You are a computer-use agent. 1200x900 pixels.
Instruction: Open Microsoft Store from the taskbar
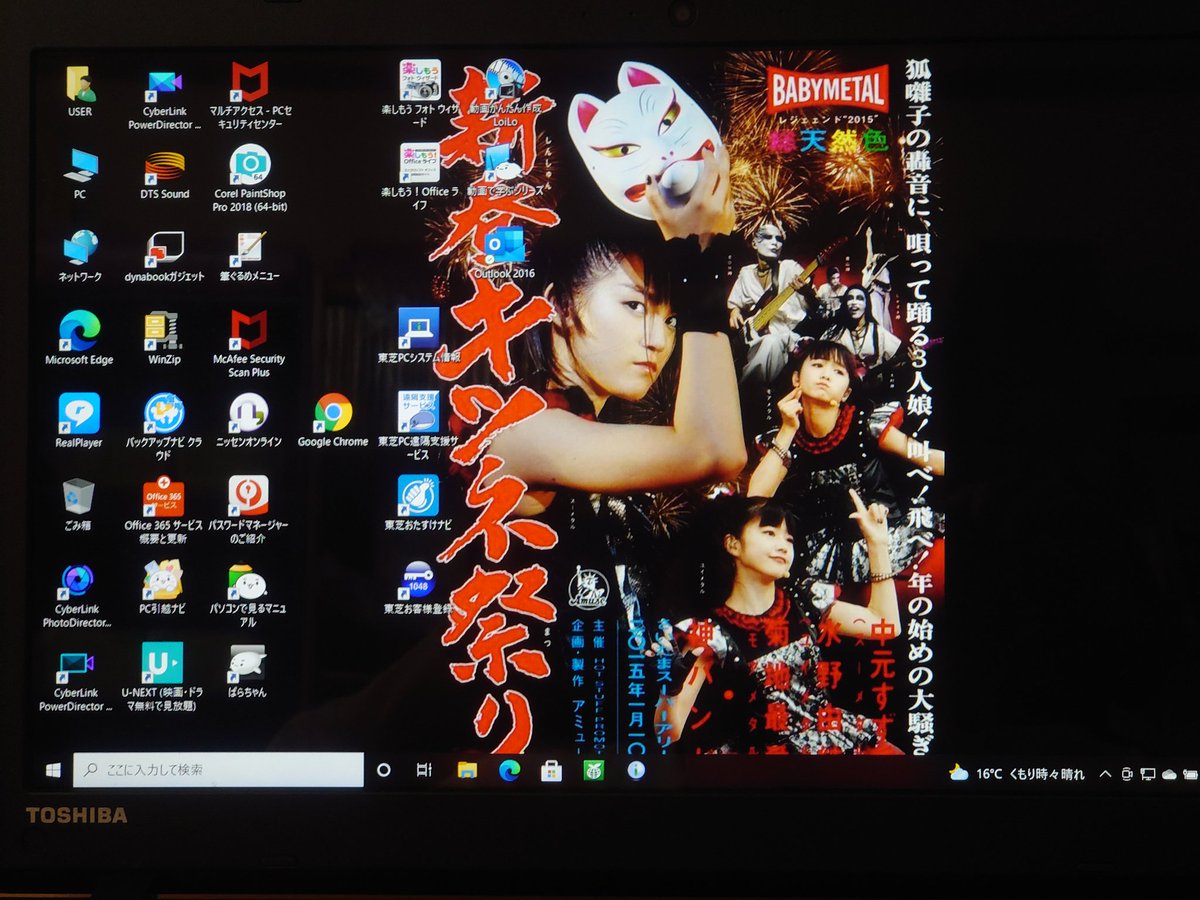pos(551,770)
